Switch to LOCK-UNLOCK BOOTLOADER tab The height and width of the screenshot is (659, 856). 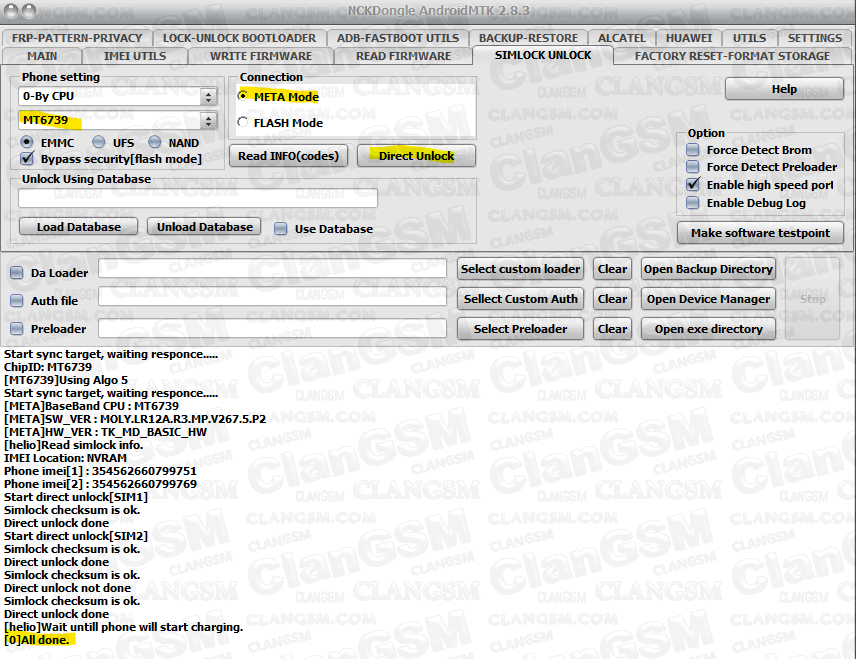pos(239,38)
